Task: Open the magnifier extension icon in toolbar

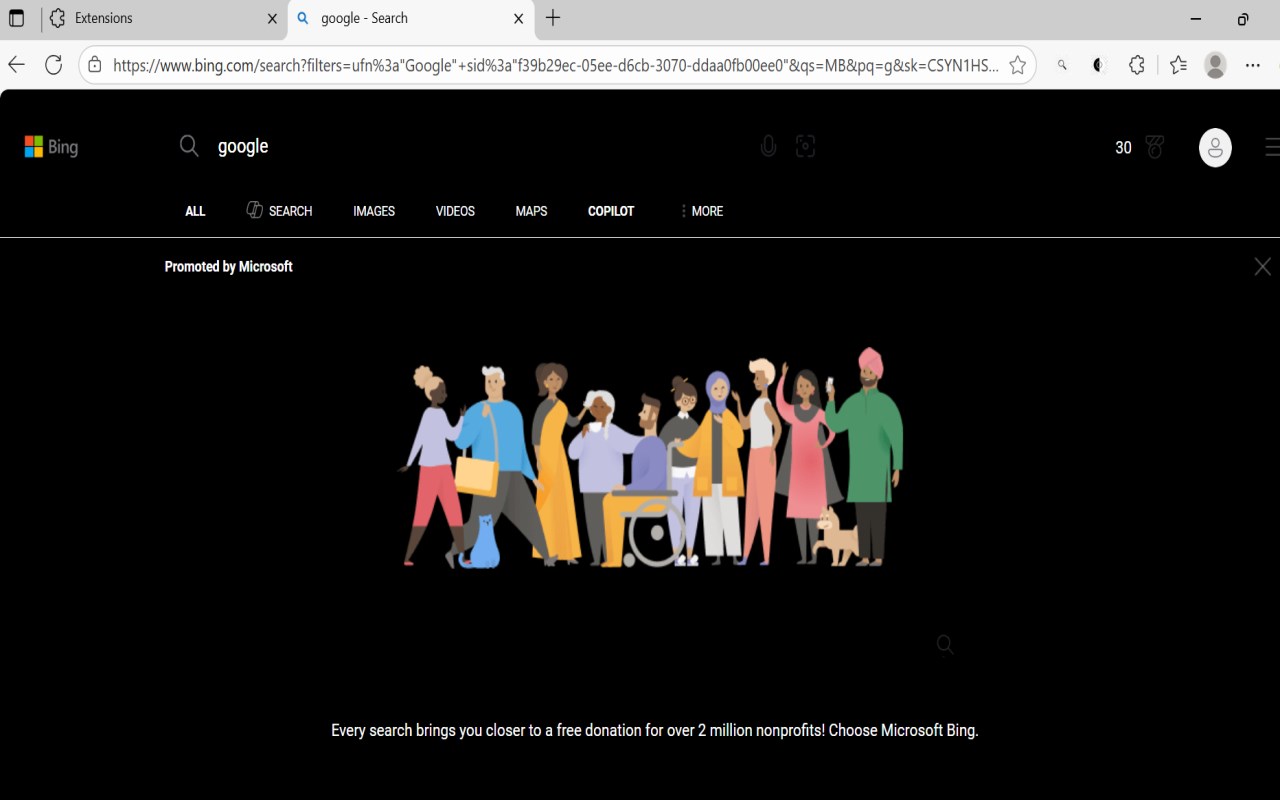Action: 1062,65
